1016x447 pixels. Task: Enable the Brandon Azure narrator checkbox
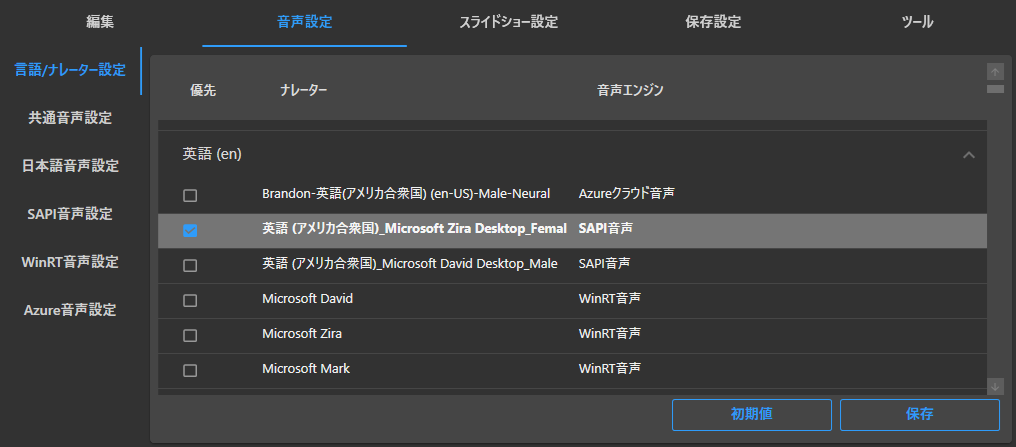(190, 195)
